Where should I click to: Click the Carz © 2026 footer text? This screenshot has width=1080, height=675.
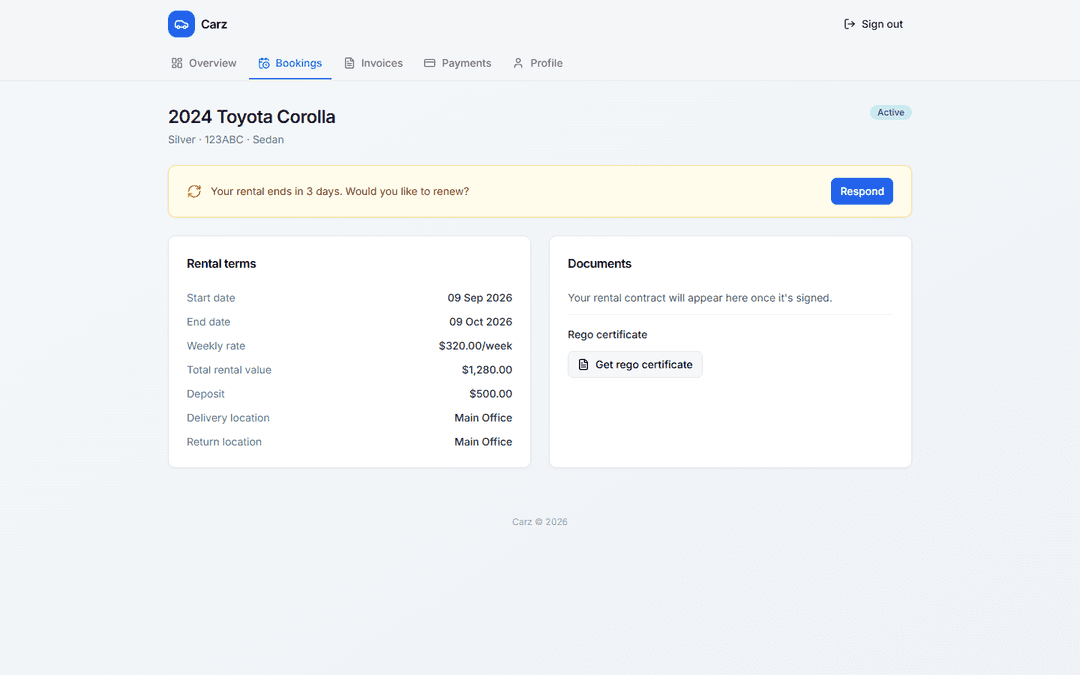click(x=540, y=522)
